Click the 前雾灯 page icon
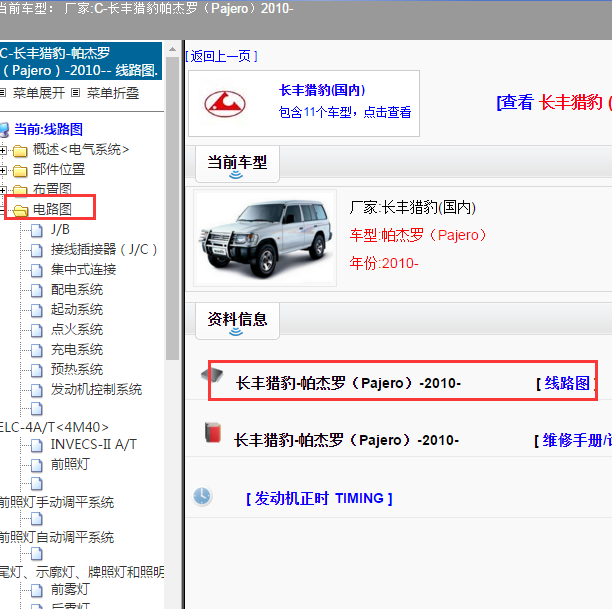Image resolution: width=612 pixels, height=609 pixels. 37,590
